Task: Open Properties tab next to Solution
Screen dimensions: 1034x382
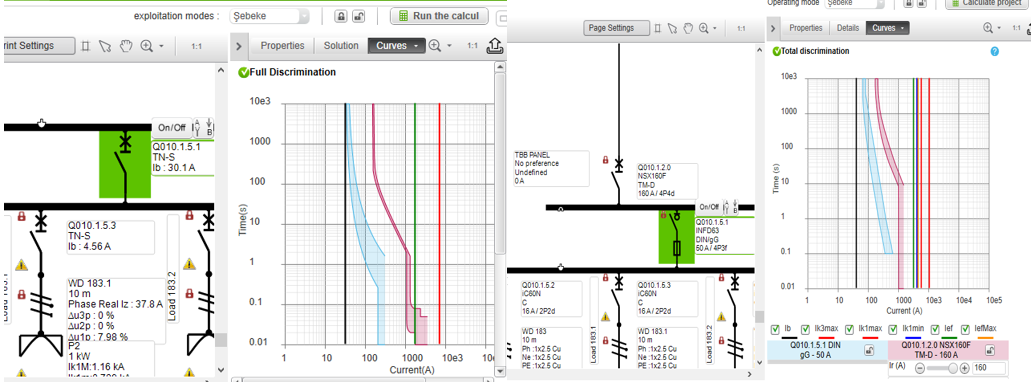Action: 282,46
